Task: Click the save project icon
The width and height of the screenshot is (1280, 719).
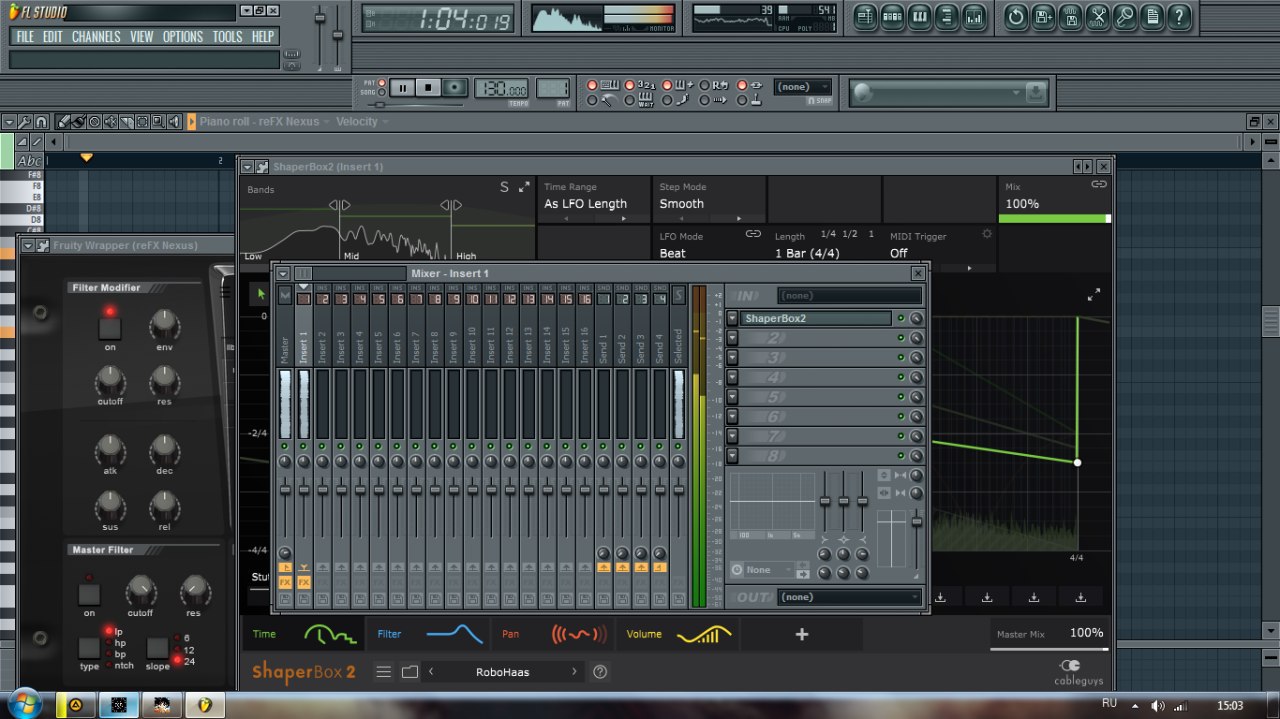Action: click(x=1043, y=16)
